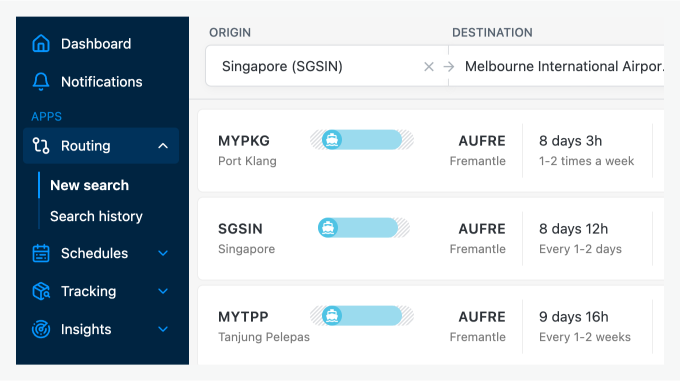
Task: Select the Routing menu item
Action: pos(101,146)
